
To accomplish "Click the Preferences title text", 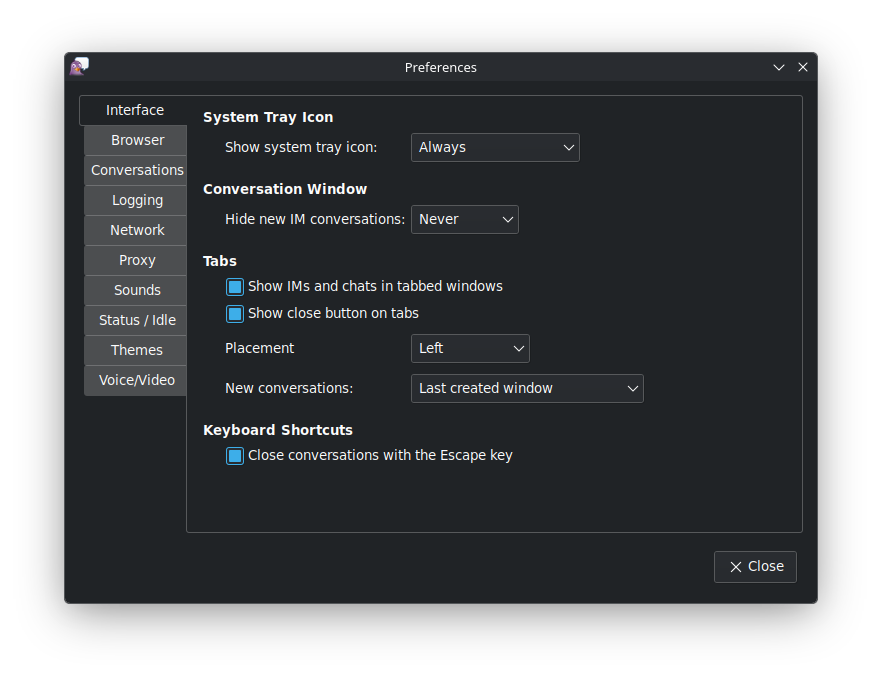I will tap(440, 67).
